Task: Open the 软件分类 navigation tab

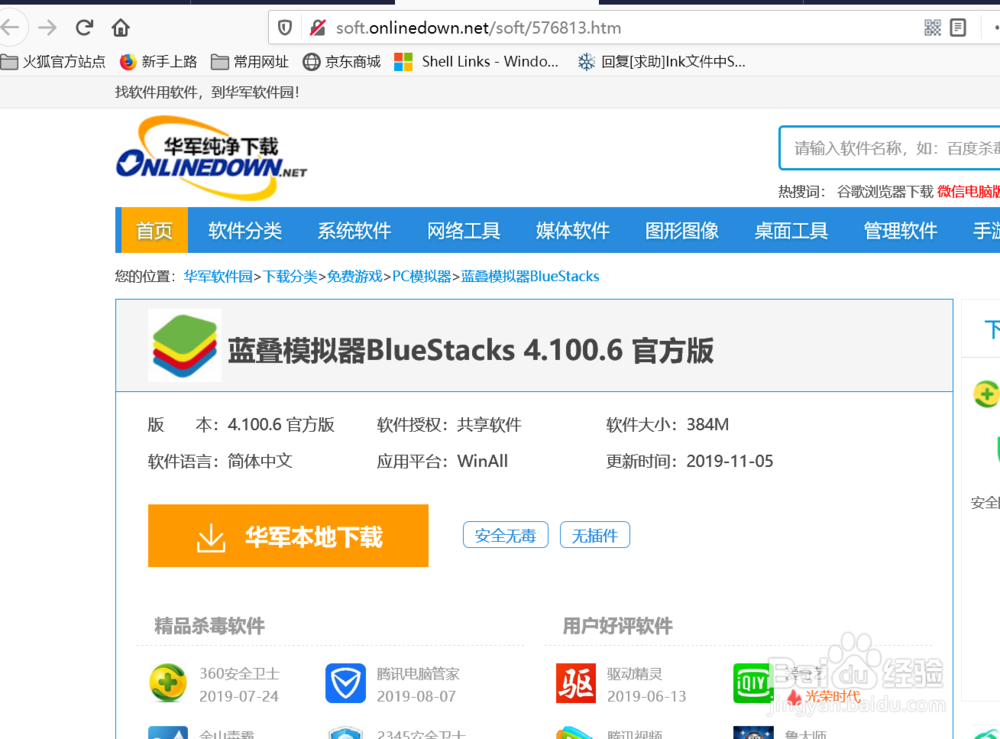Action: coord(245,230)
